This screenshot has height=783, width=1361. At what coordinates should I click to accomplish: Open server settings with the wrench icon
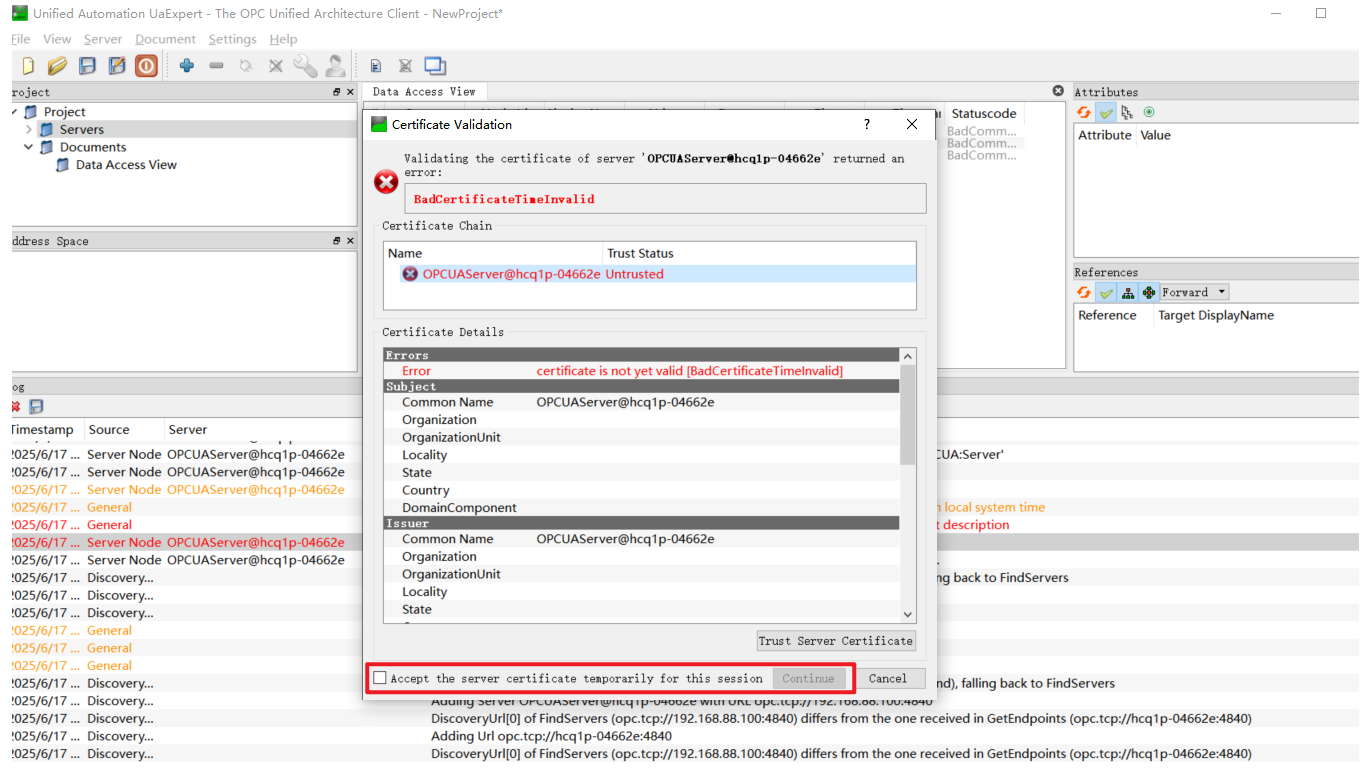click(x=306, y=66)
